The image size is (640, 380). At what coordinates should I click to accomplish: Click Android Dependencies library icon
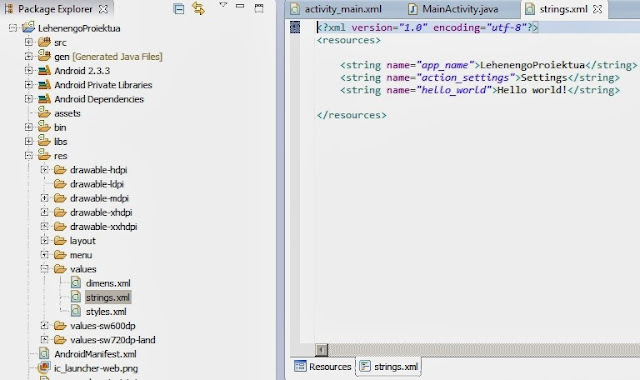(x=44, y=99)
